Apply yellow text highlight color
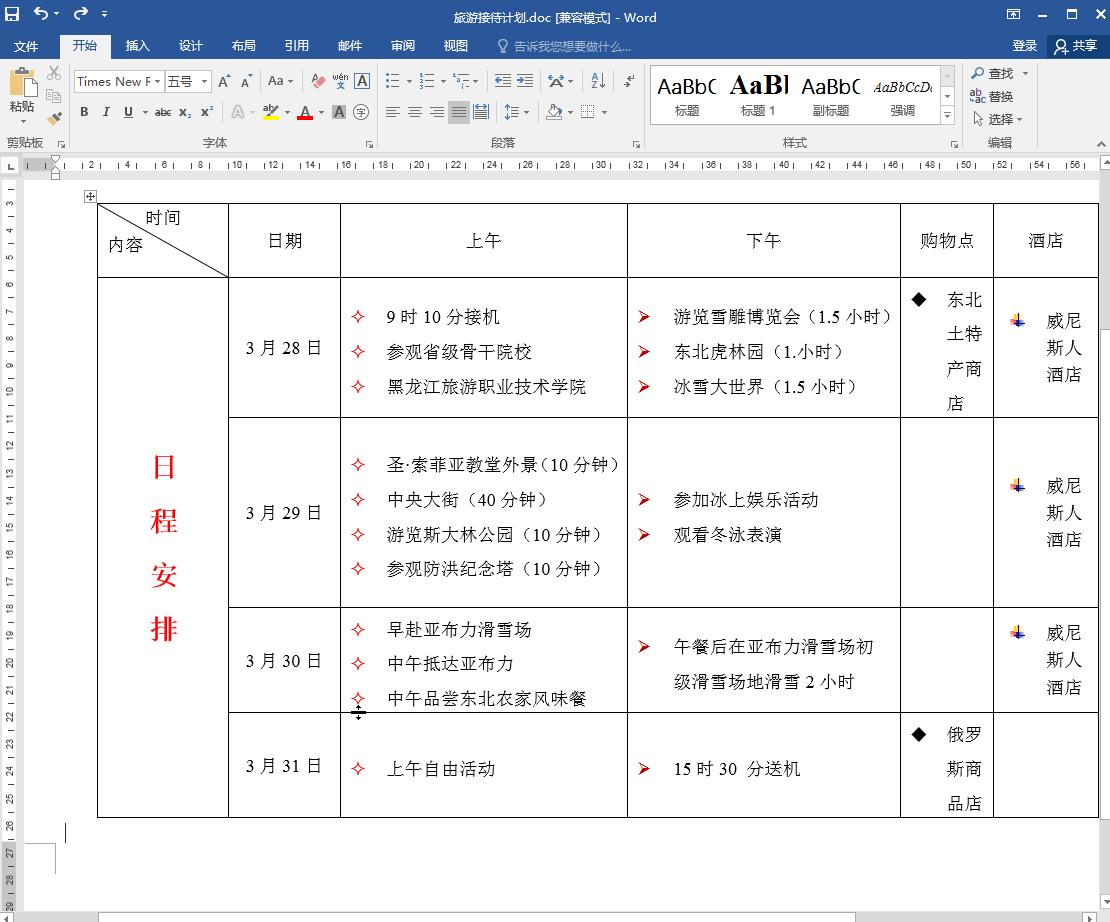Screen dimensions: 1110x922 (x=270, y=111)
